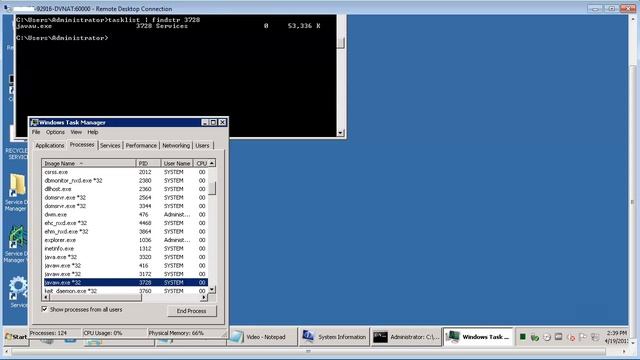Image resolution: width=640 pixels, height=360 pixels.
Task: Click the tasklist command line text
Action: (x=153, y=20)
